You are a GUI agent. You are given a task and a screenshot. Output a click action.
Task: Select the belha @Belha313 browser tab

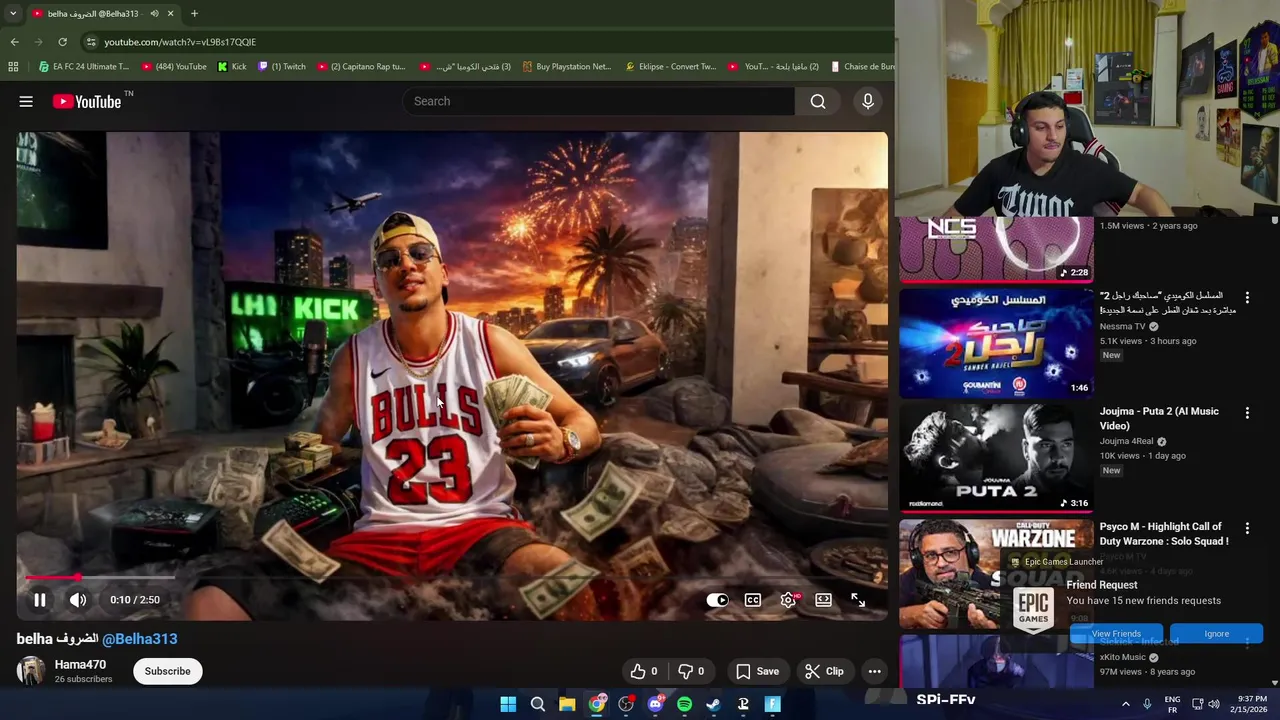(x=102, y=14)
